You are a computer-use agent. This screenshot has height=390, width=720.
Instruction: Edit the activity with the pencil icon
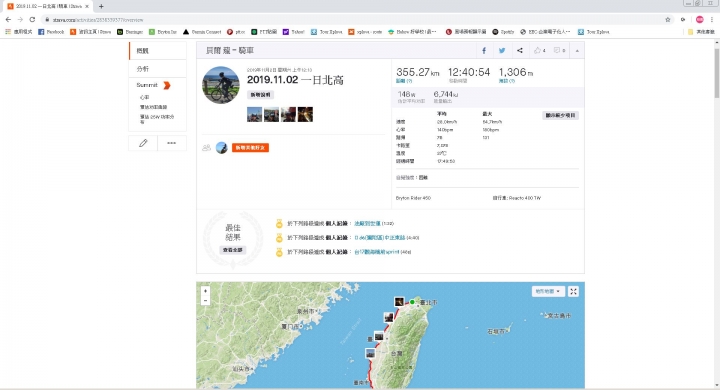[x=143, y=143]
